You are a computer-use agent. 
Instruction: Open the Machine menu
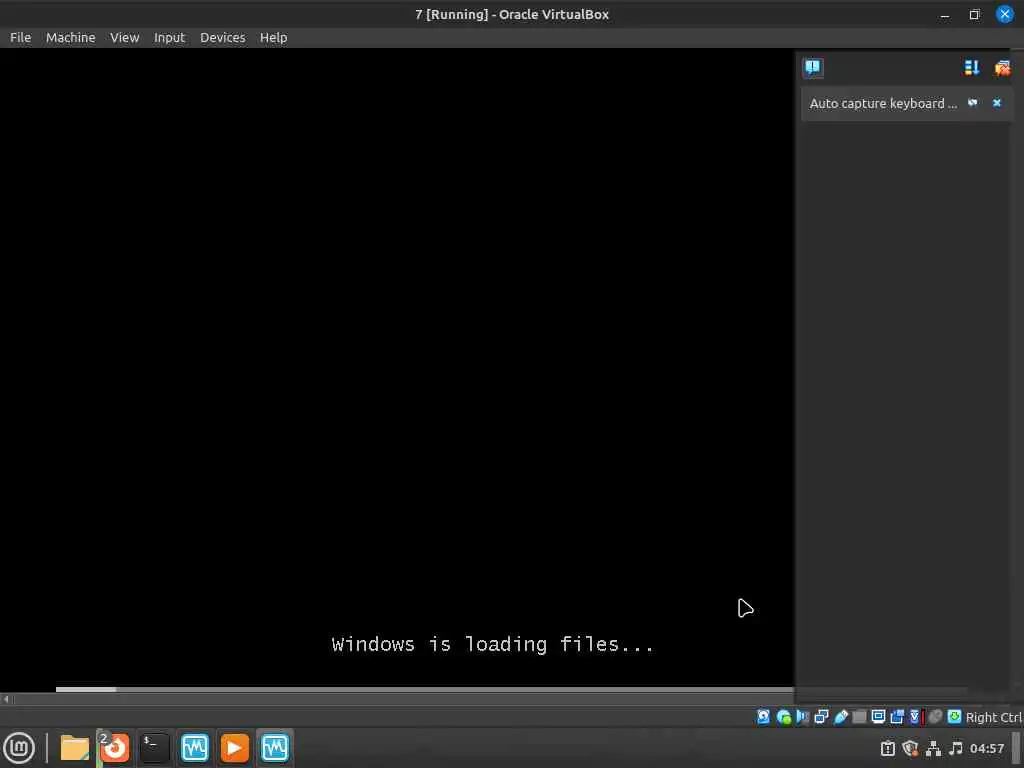71,38
